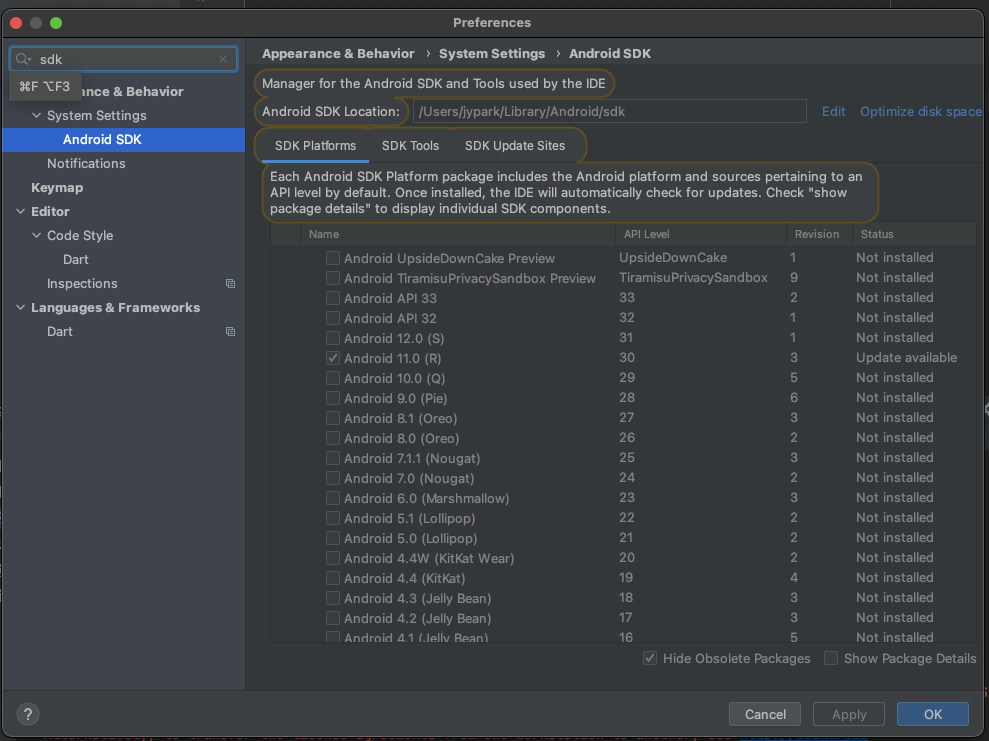Sort table by Revision column header

819,234
